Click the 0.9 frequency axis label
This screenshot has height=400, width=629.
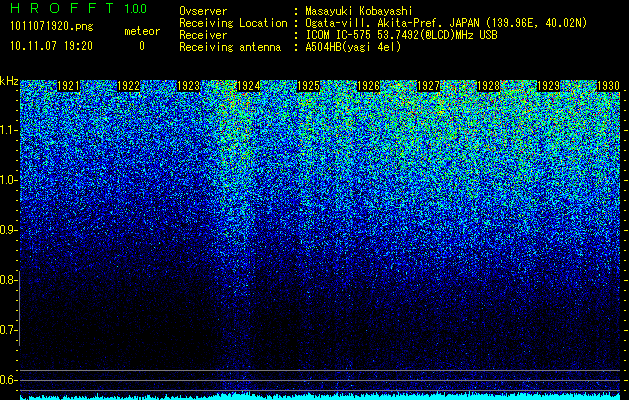pos(8,230)
